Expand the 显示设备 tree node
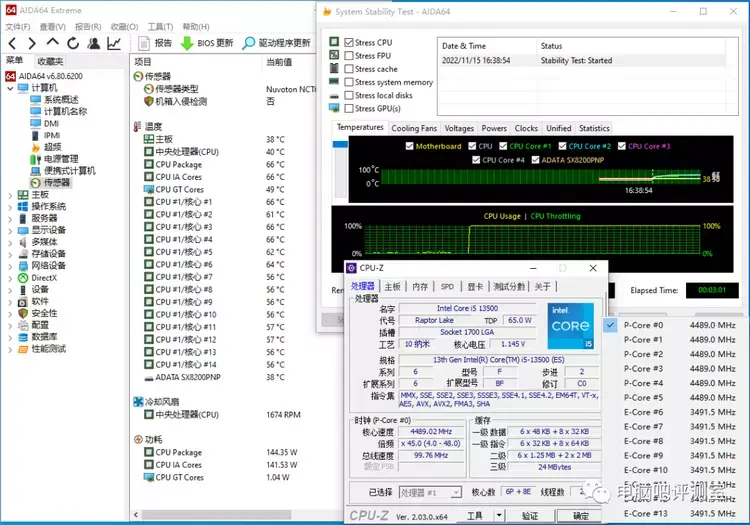This screenshot has width=750, height=525. tap(10, 230)
